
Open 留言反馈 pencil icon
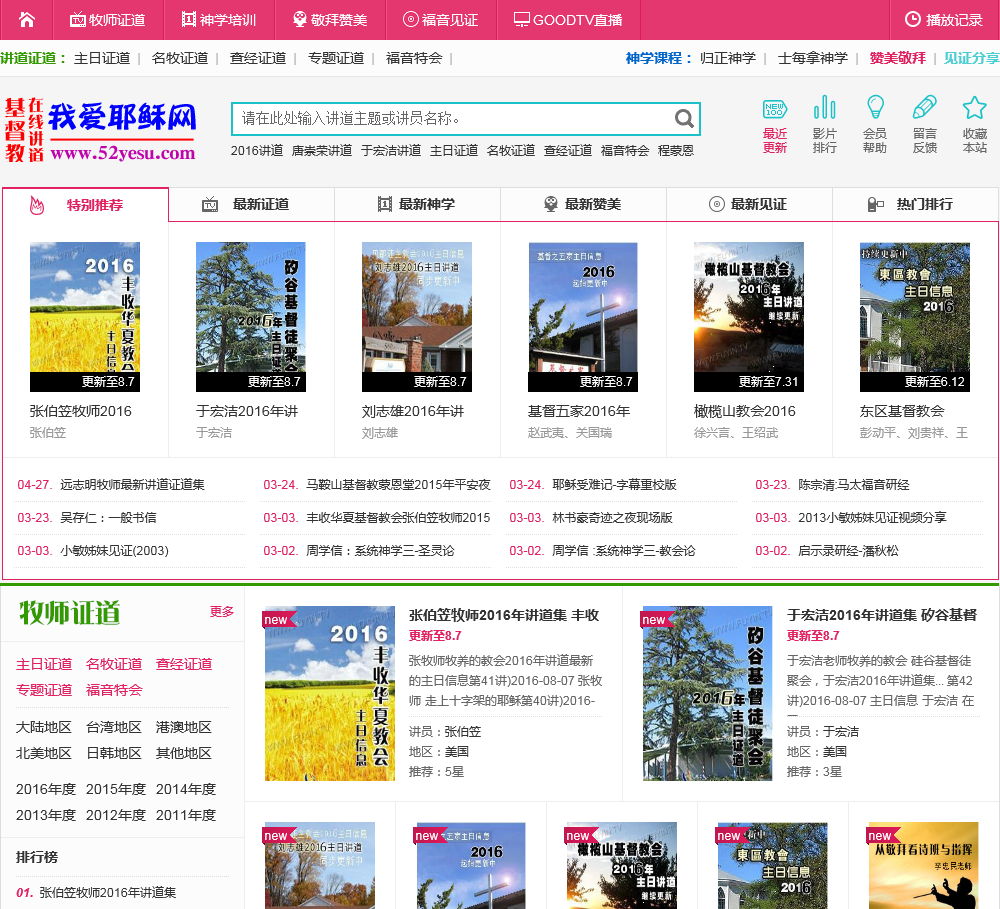925,124
